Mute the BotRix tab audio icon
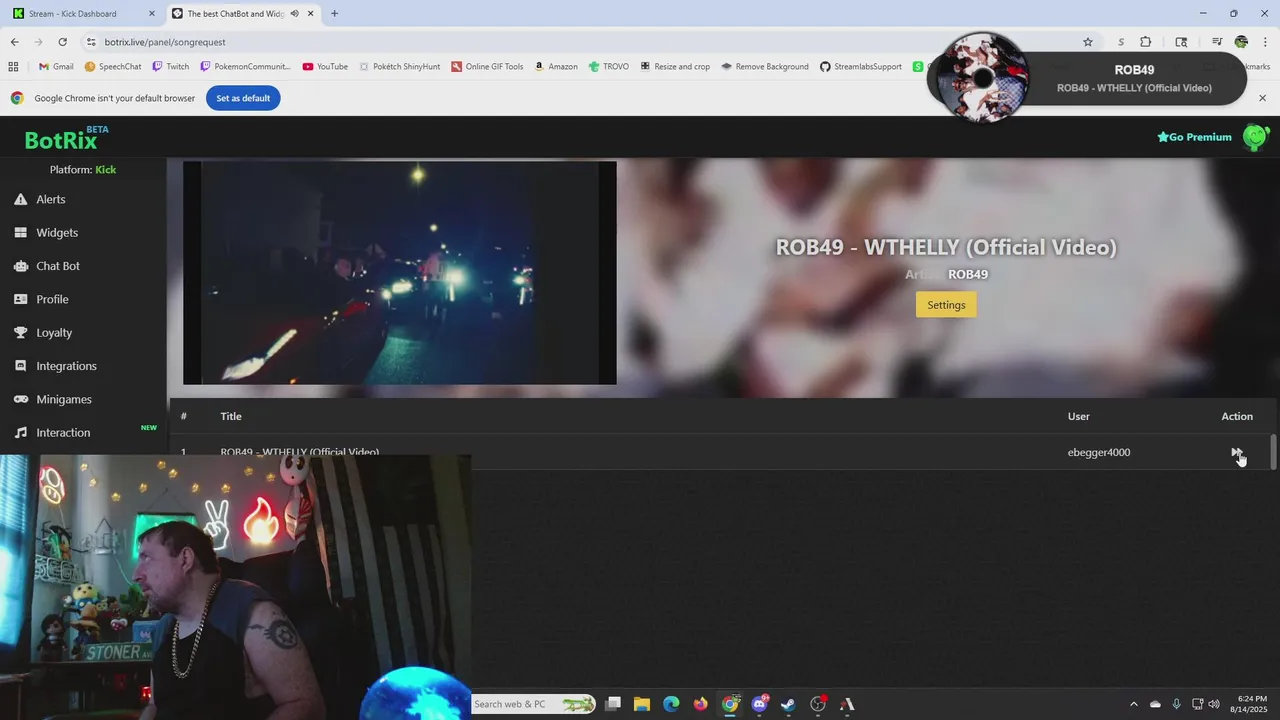1280x720 pixels. coord(294,14)
